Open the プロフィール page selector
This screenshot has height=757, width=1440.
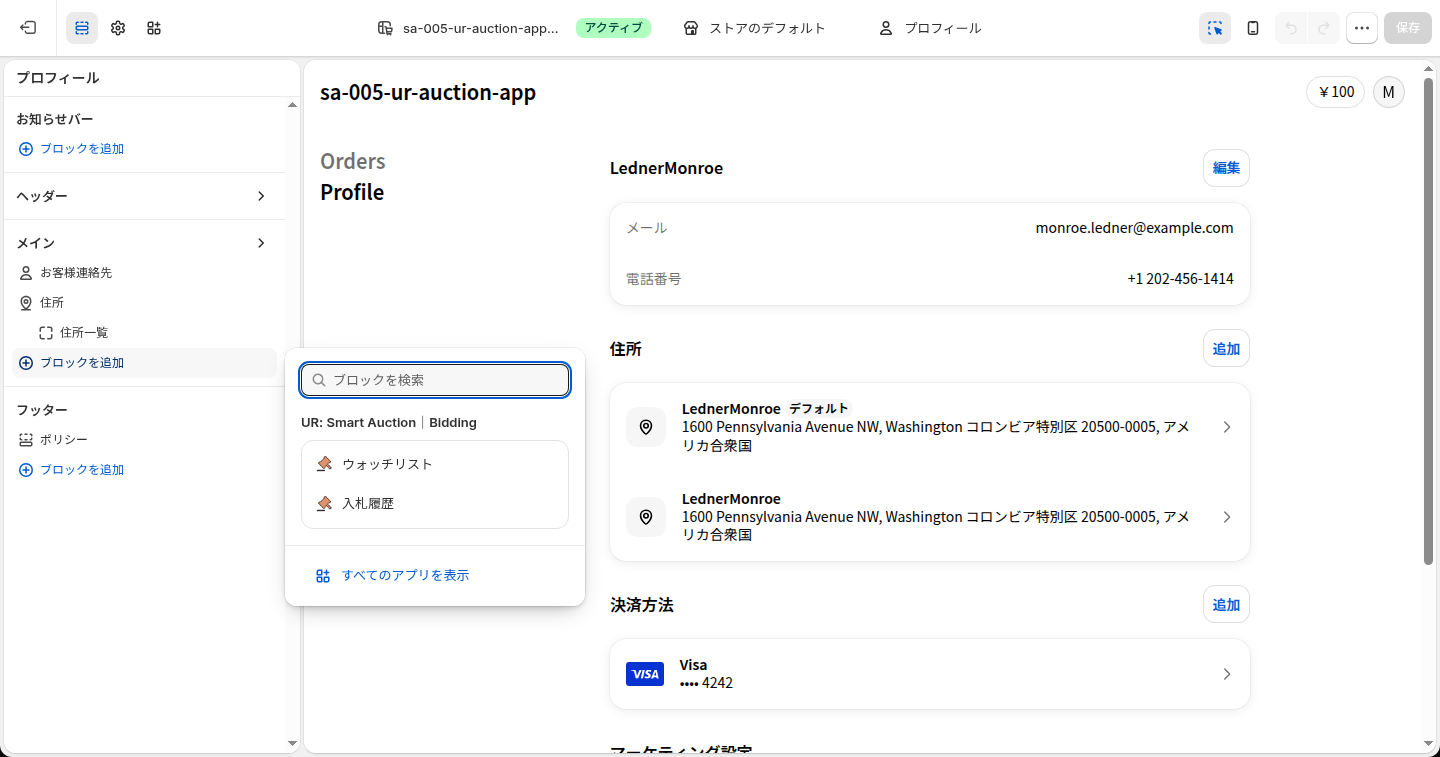tap(930, 28)
